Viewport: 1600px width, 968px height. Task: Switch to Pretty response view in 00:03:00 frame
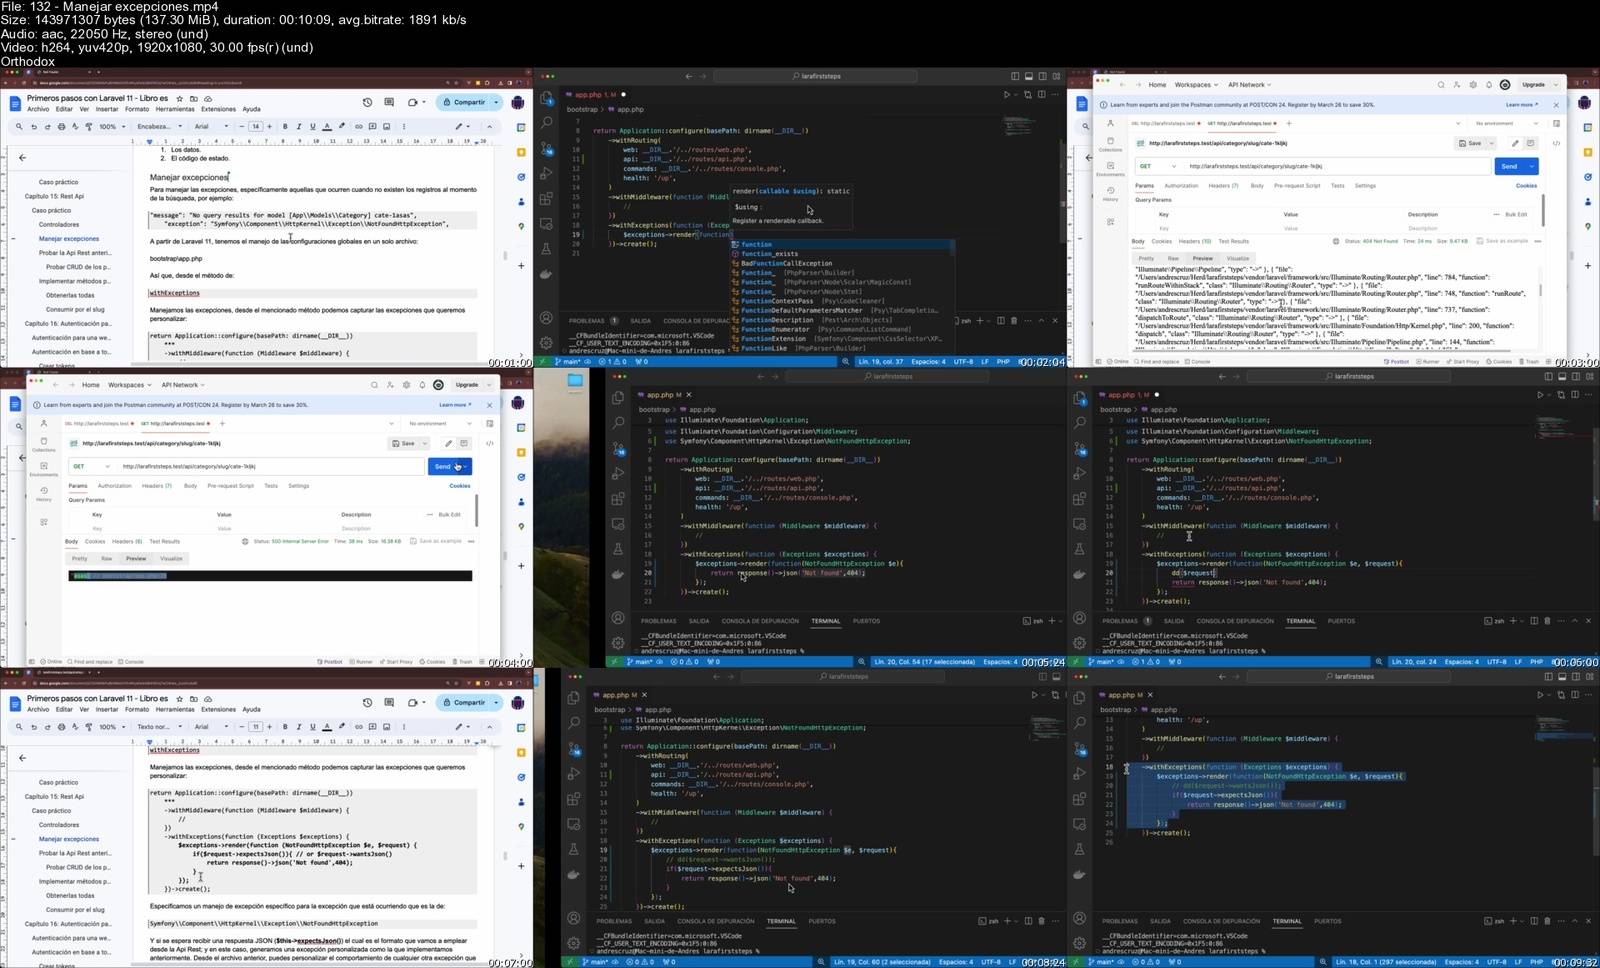1146,258
